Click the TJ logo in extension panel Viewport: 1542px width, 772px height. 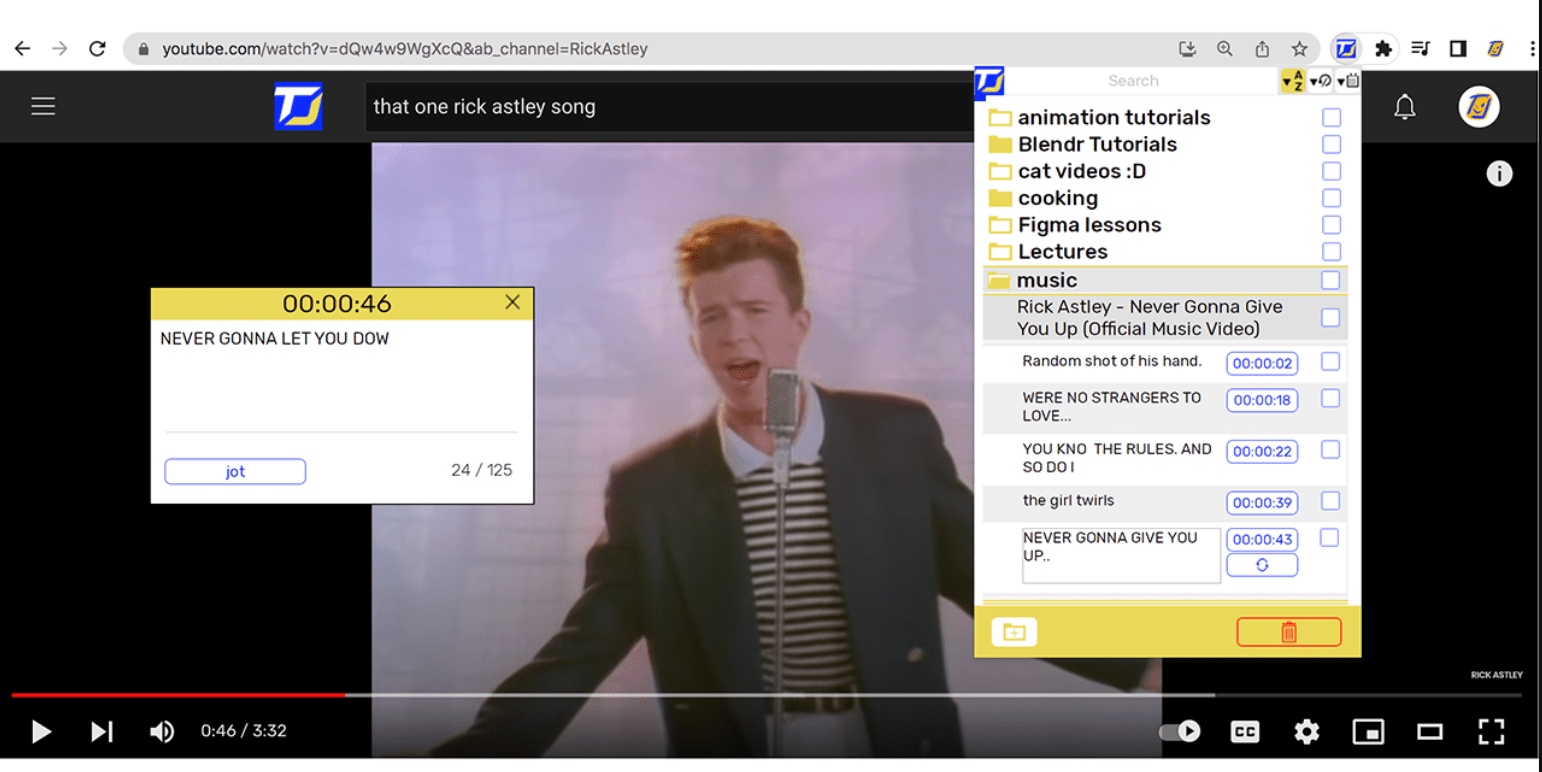(989, 81)
